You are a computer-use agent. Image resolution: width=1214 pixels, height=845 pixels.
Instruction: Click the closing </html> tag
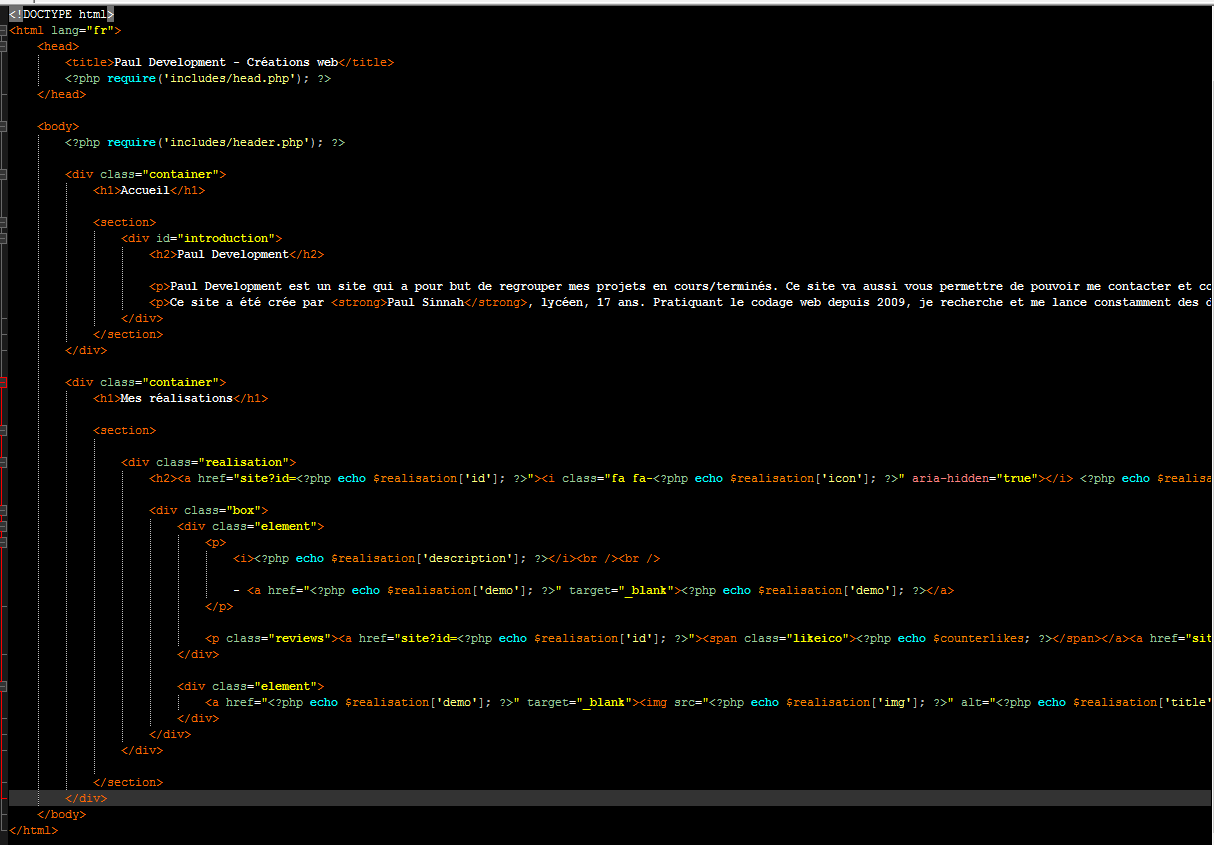(33, 830)
